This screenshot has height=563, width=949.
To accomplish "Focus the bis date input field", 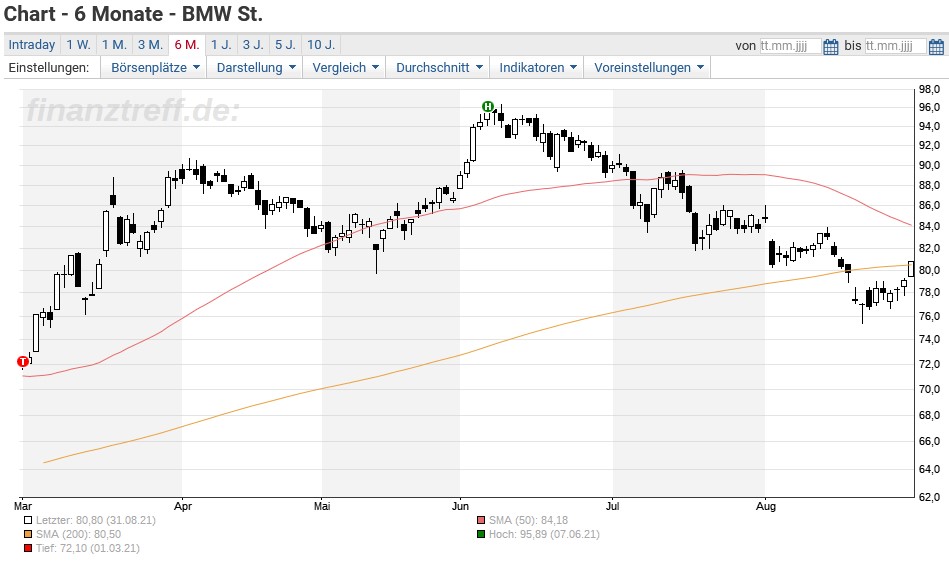I will tap(895, 46).
